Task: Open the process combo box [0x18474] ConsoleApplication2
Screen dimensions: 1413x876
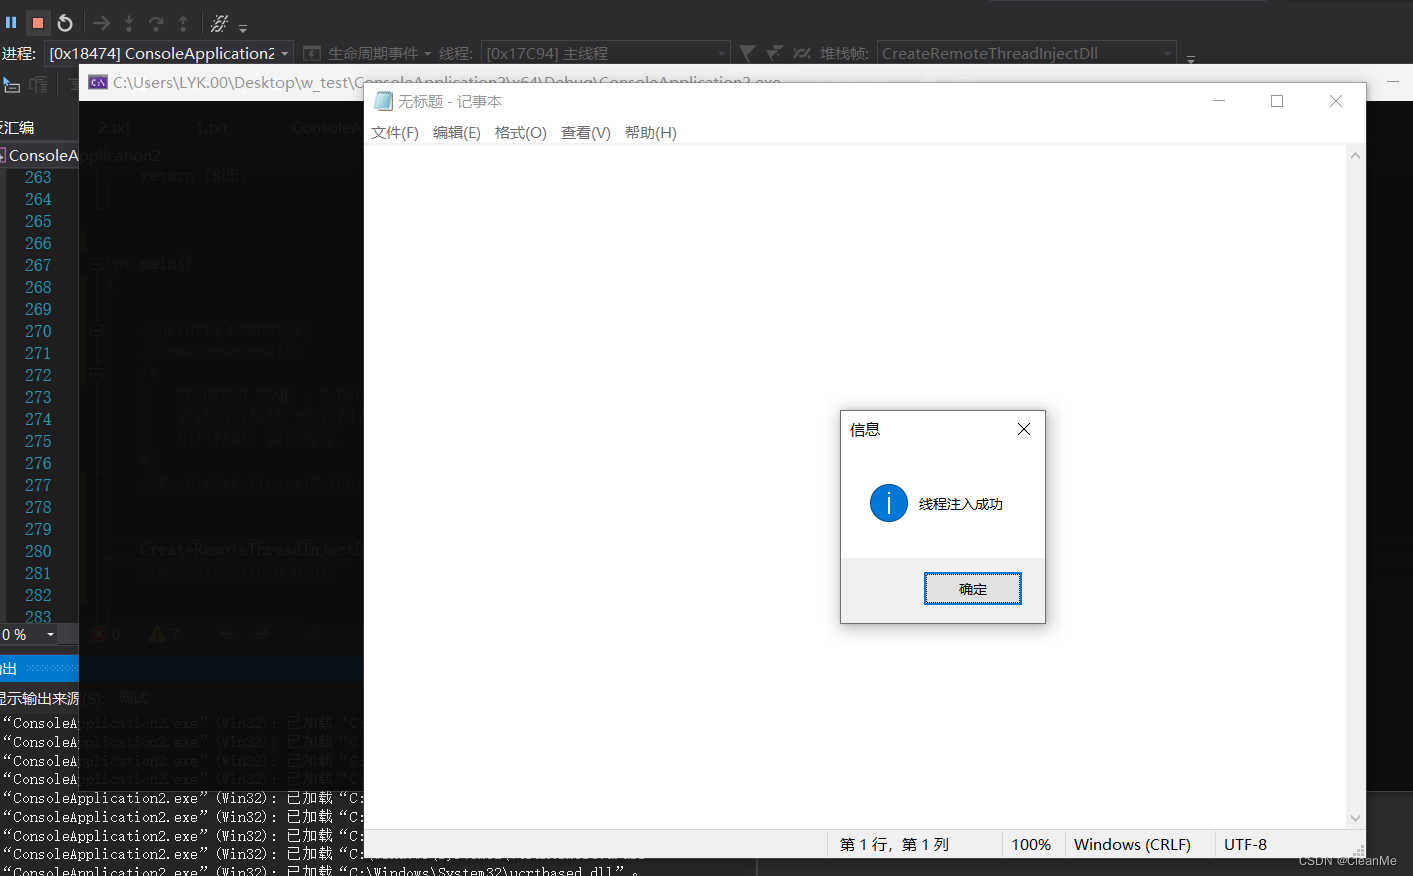Action: pyautogui.click(x=170, y=53)
